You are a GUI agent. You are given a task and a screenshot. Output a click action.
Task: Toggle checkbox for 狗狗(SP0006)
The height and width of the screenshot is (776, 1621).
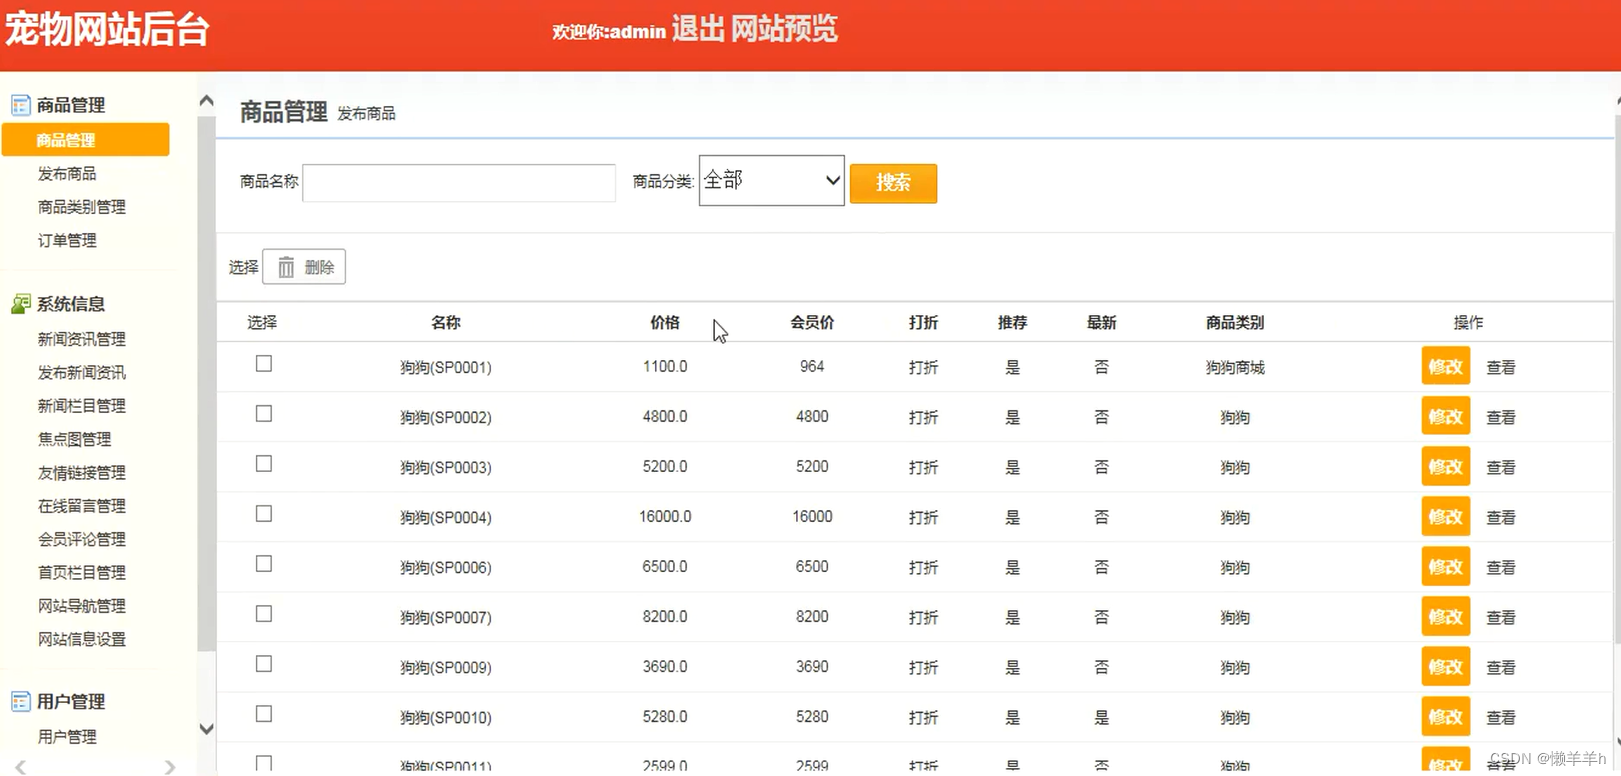coord(264,564)
